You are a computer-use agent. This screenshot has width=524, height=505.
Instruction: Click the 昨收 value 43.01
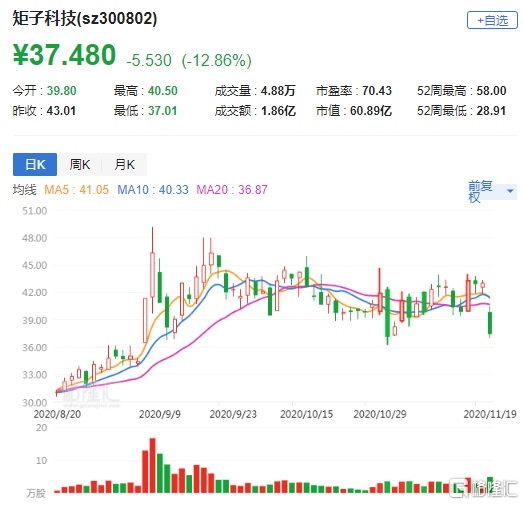click(x=61, y=111)
